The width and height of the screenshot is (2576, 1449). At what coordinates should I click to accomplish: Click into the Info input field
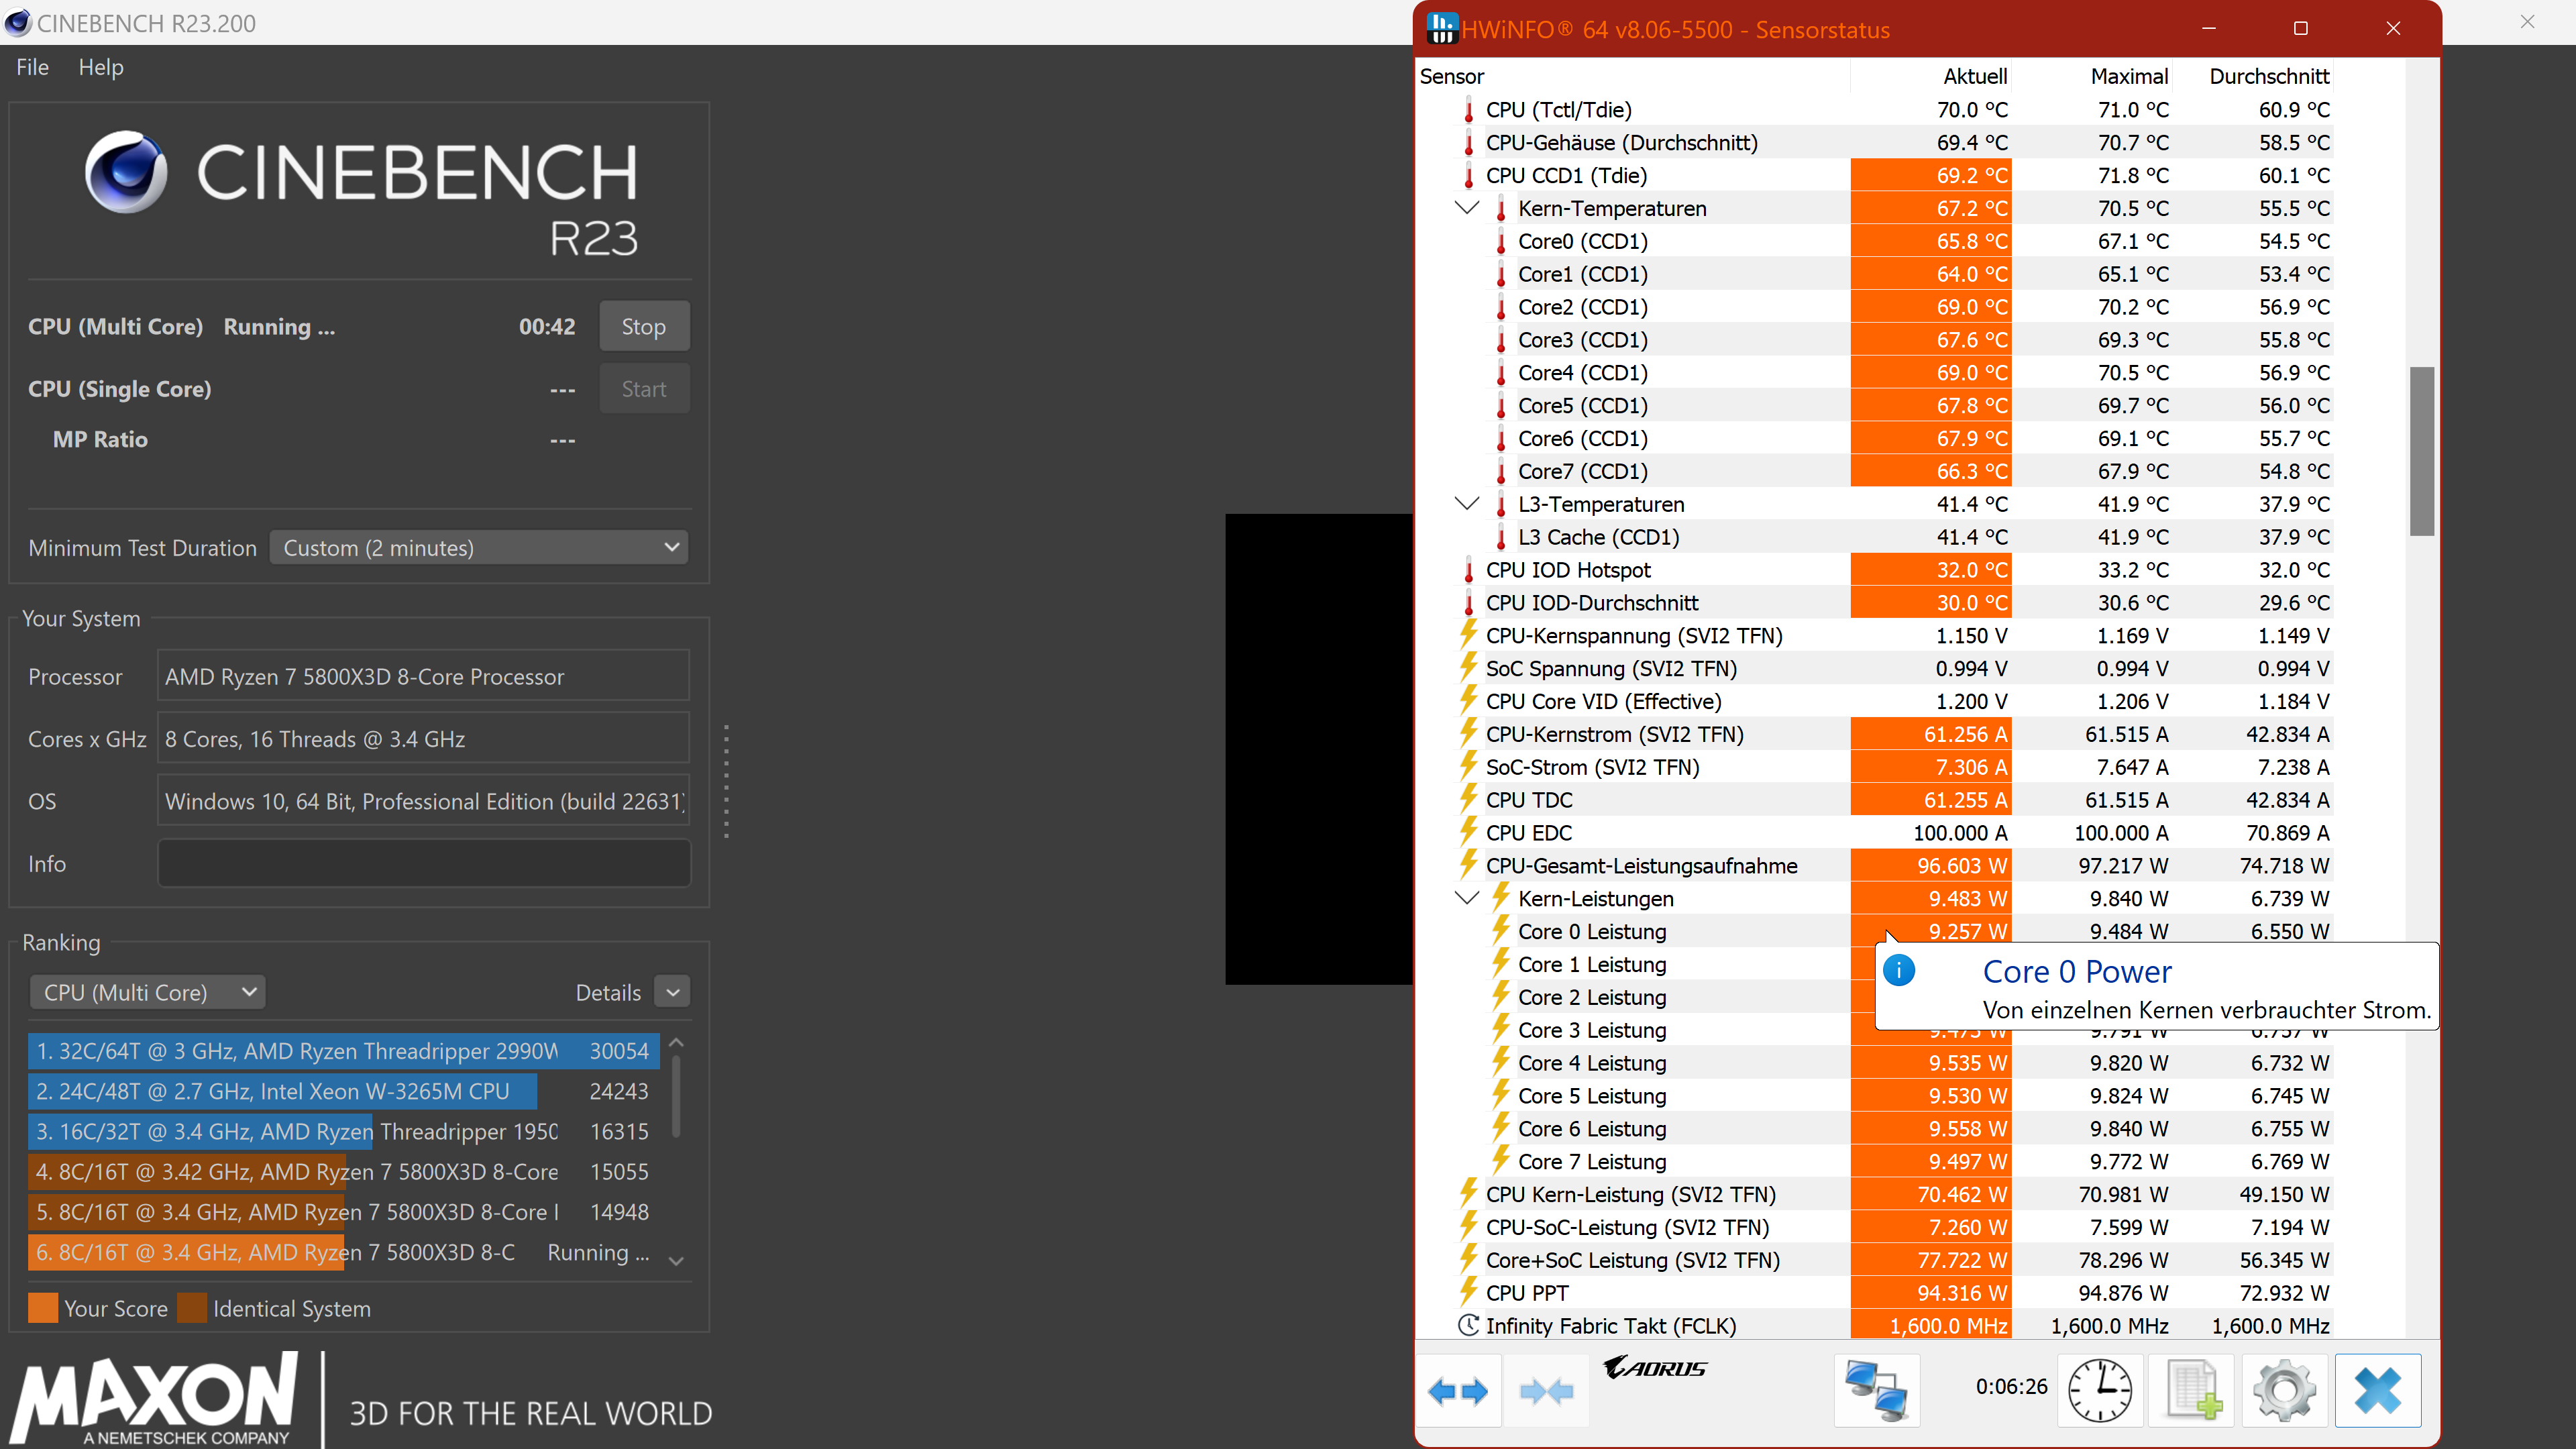click(x=424, y=863)
